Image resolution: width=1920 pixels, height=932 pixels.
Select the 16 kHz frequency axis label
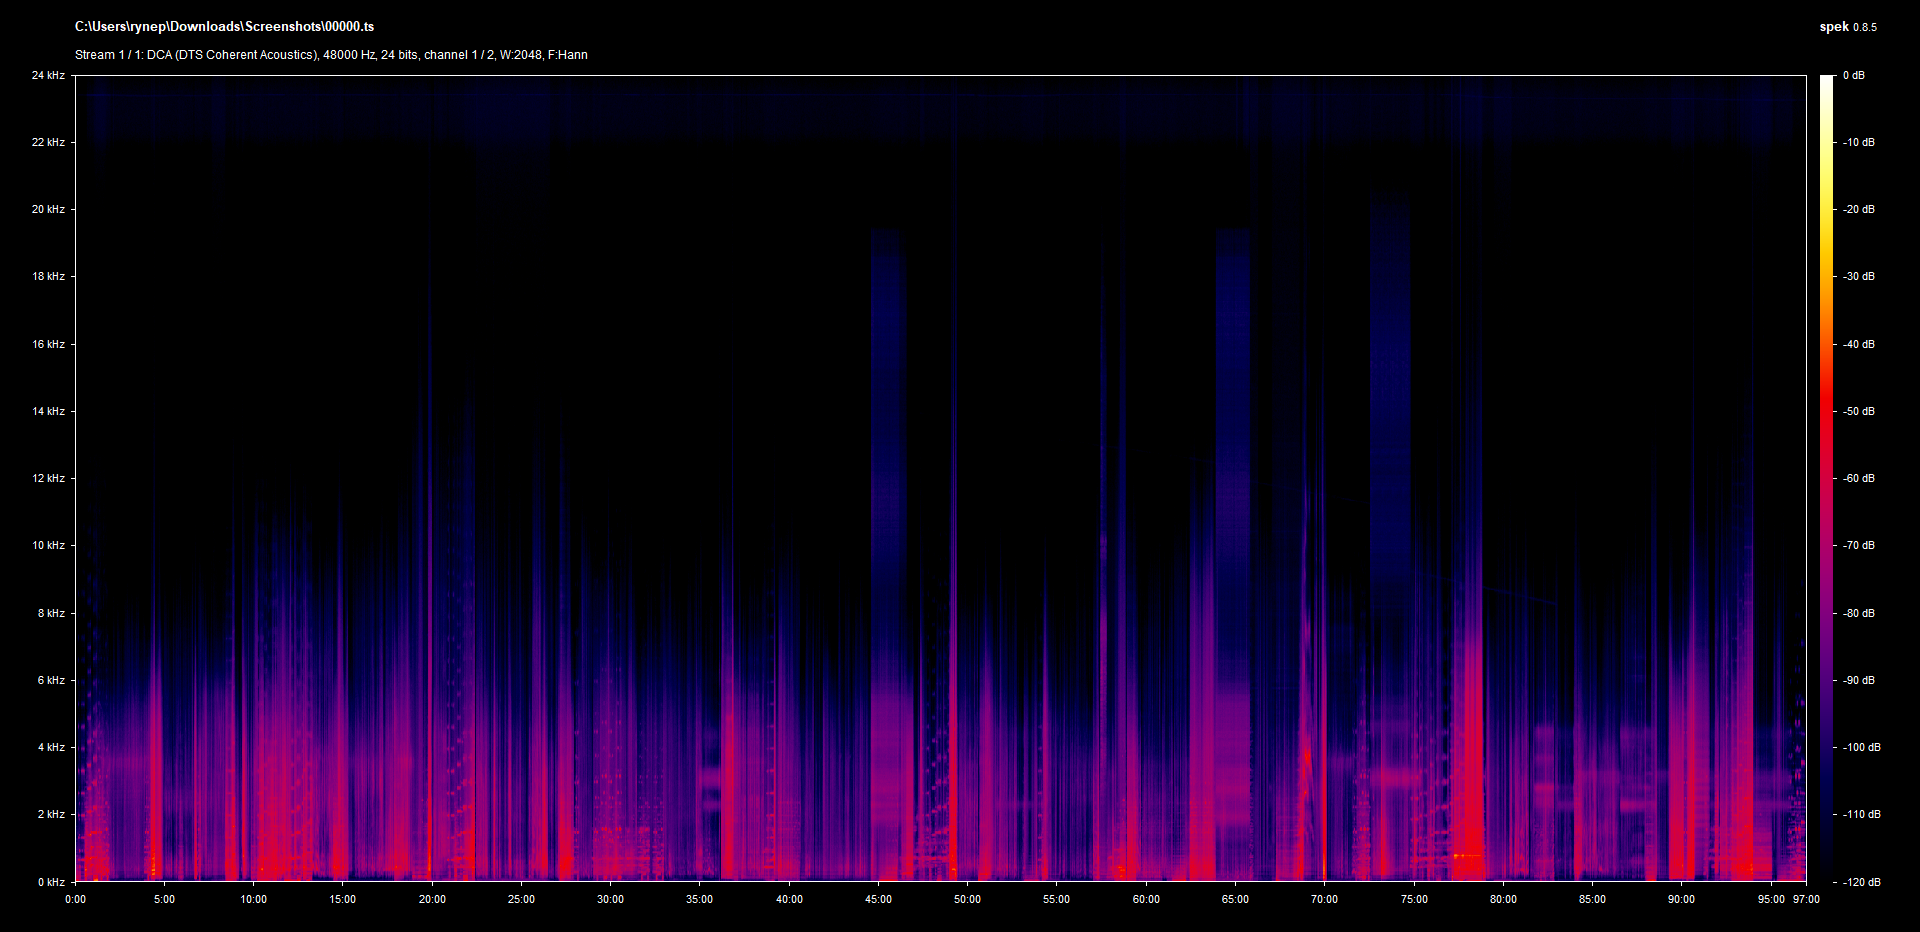(48, 344)
